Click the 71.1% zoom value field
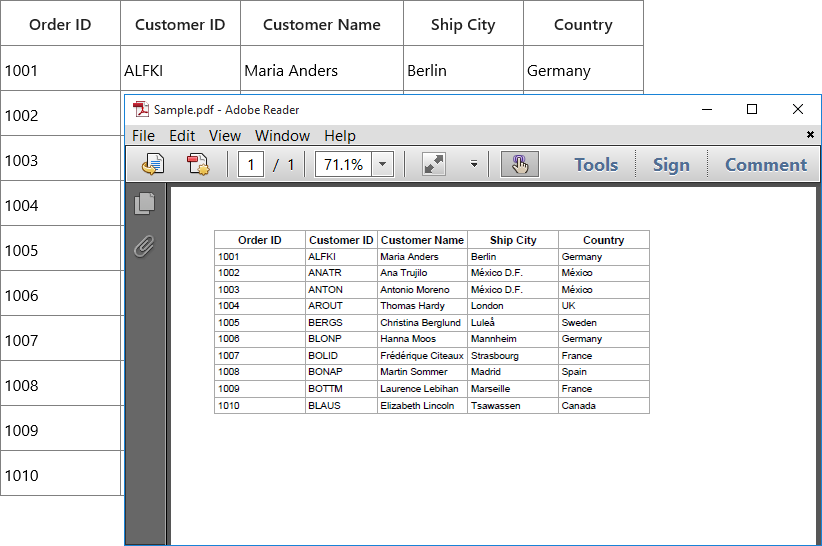Image resolution: width=822 pixels, height=546 pixels. [x=343, y=165]
